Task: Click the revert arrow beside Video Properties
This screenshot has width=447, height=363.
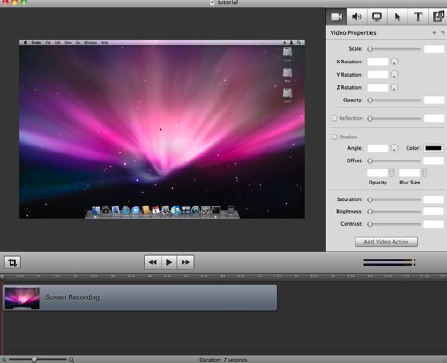Action: point(443,33)
